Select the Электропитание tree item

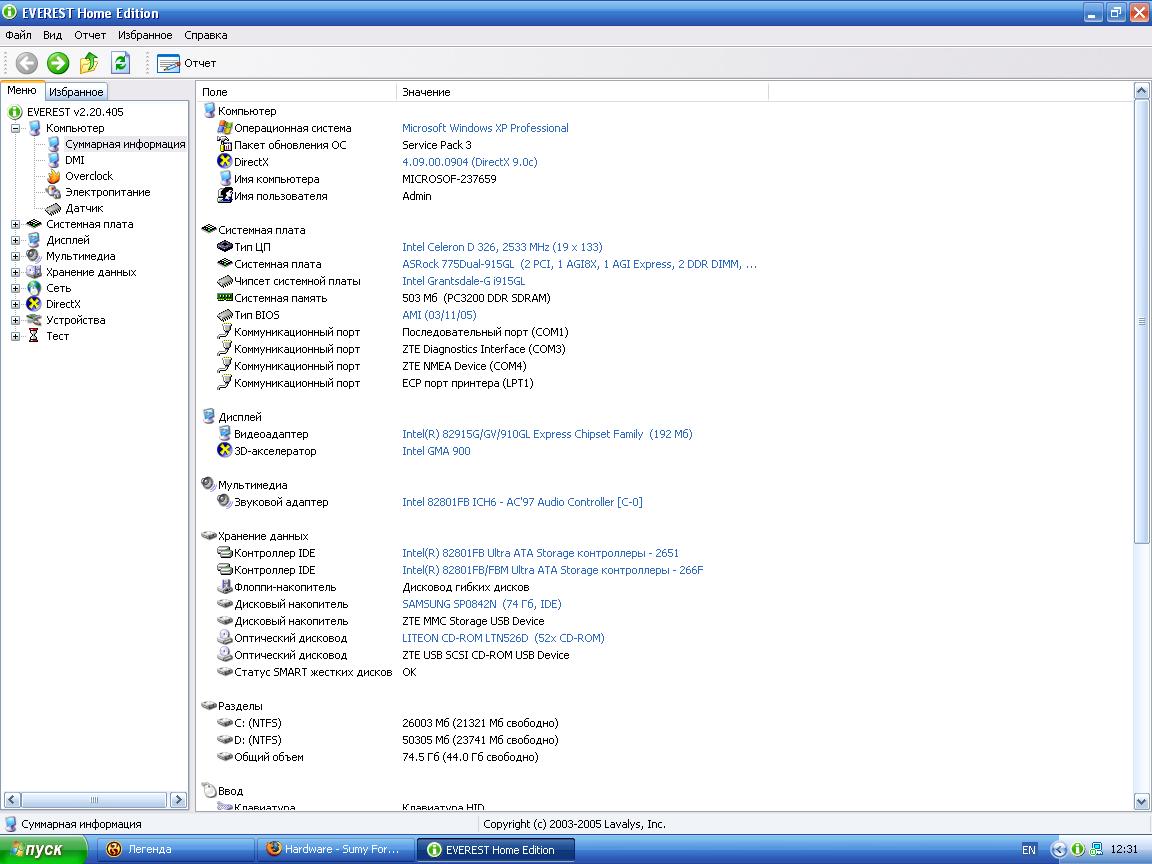point(107,192)
